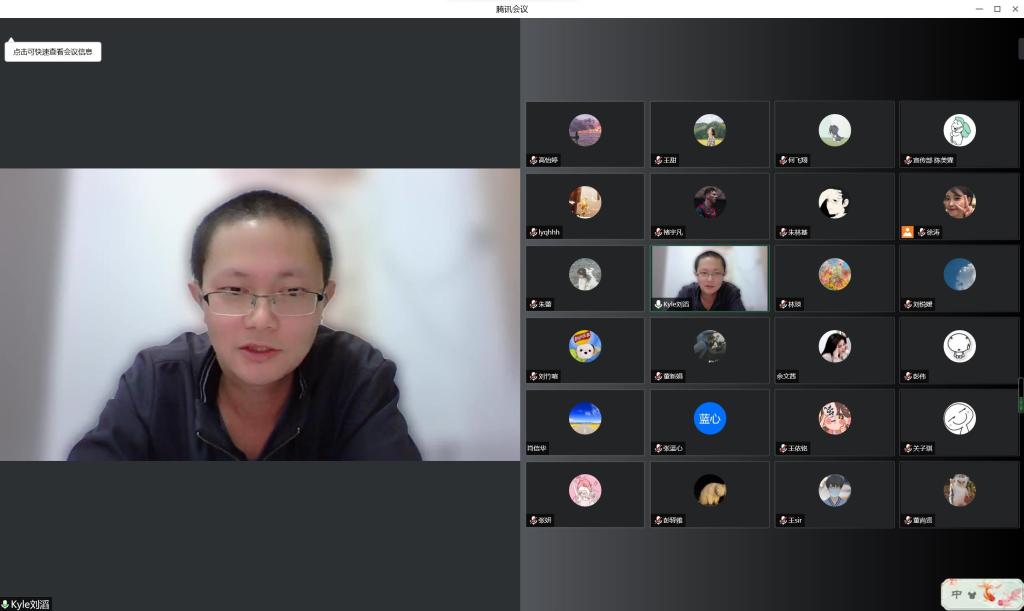
Task: Click the main speaker video of Kyle刘滔
Action: tap(260, 314)
